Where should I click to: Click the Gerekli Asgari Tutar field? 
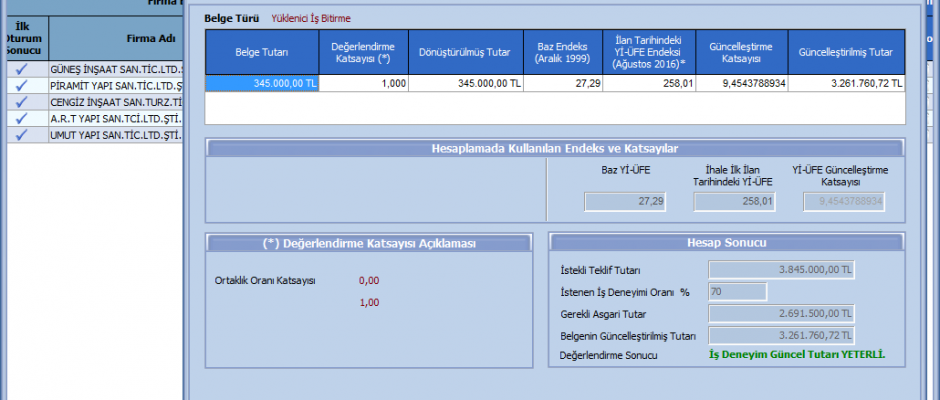click(781, 313)
